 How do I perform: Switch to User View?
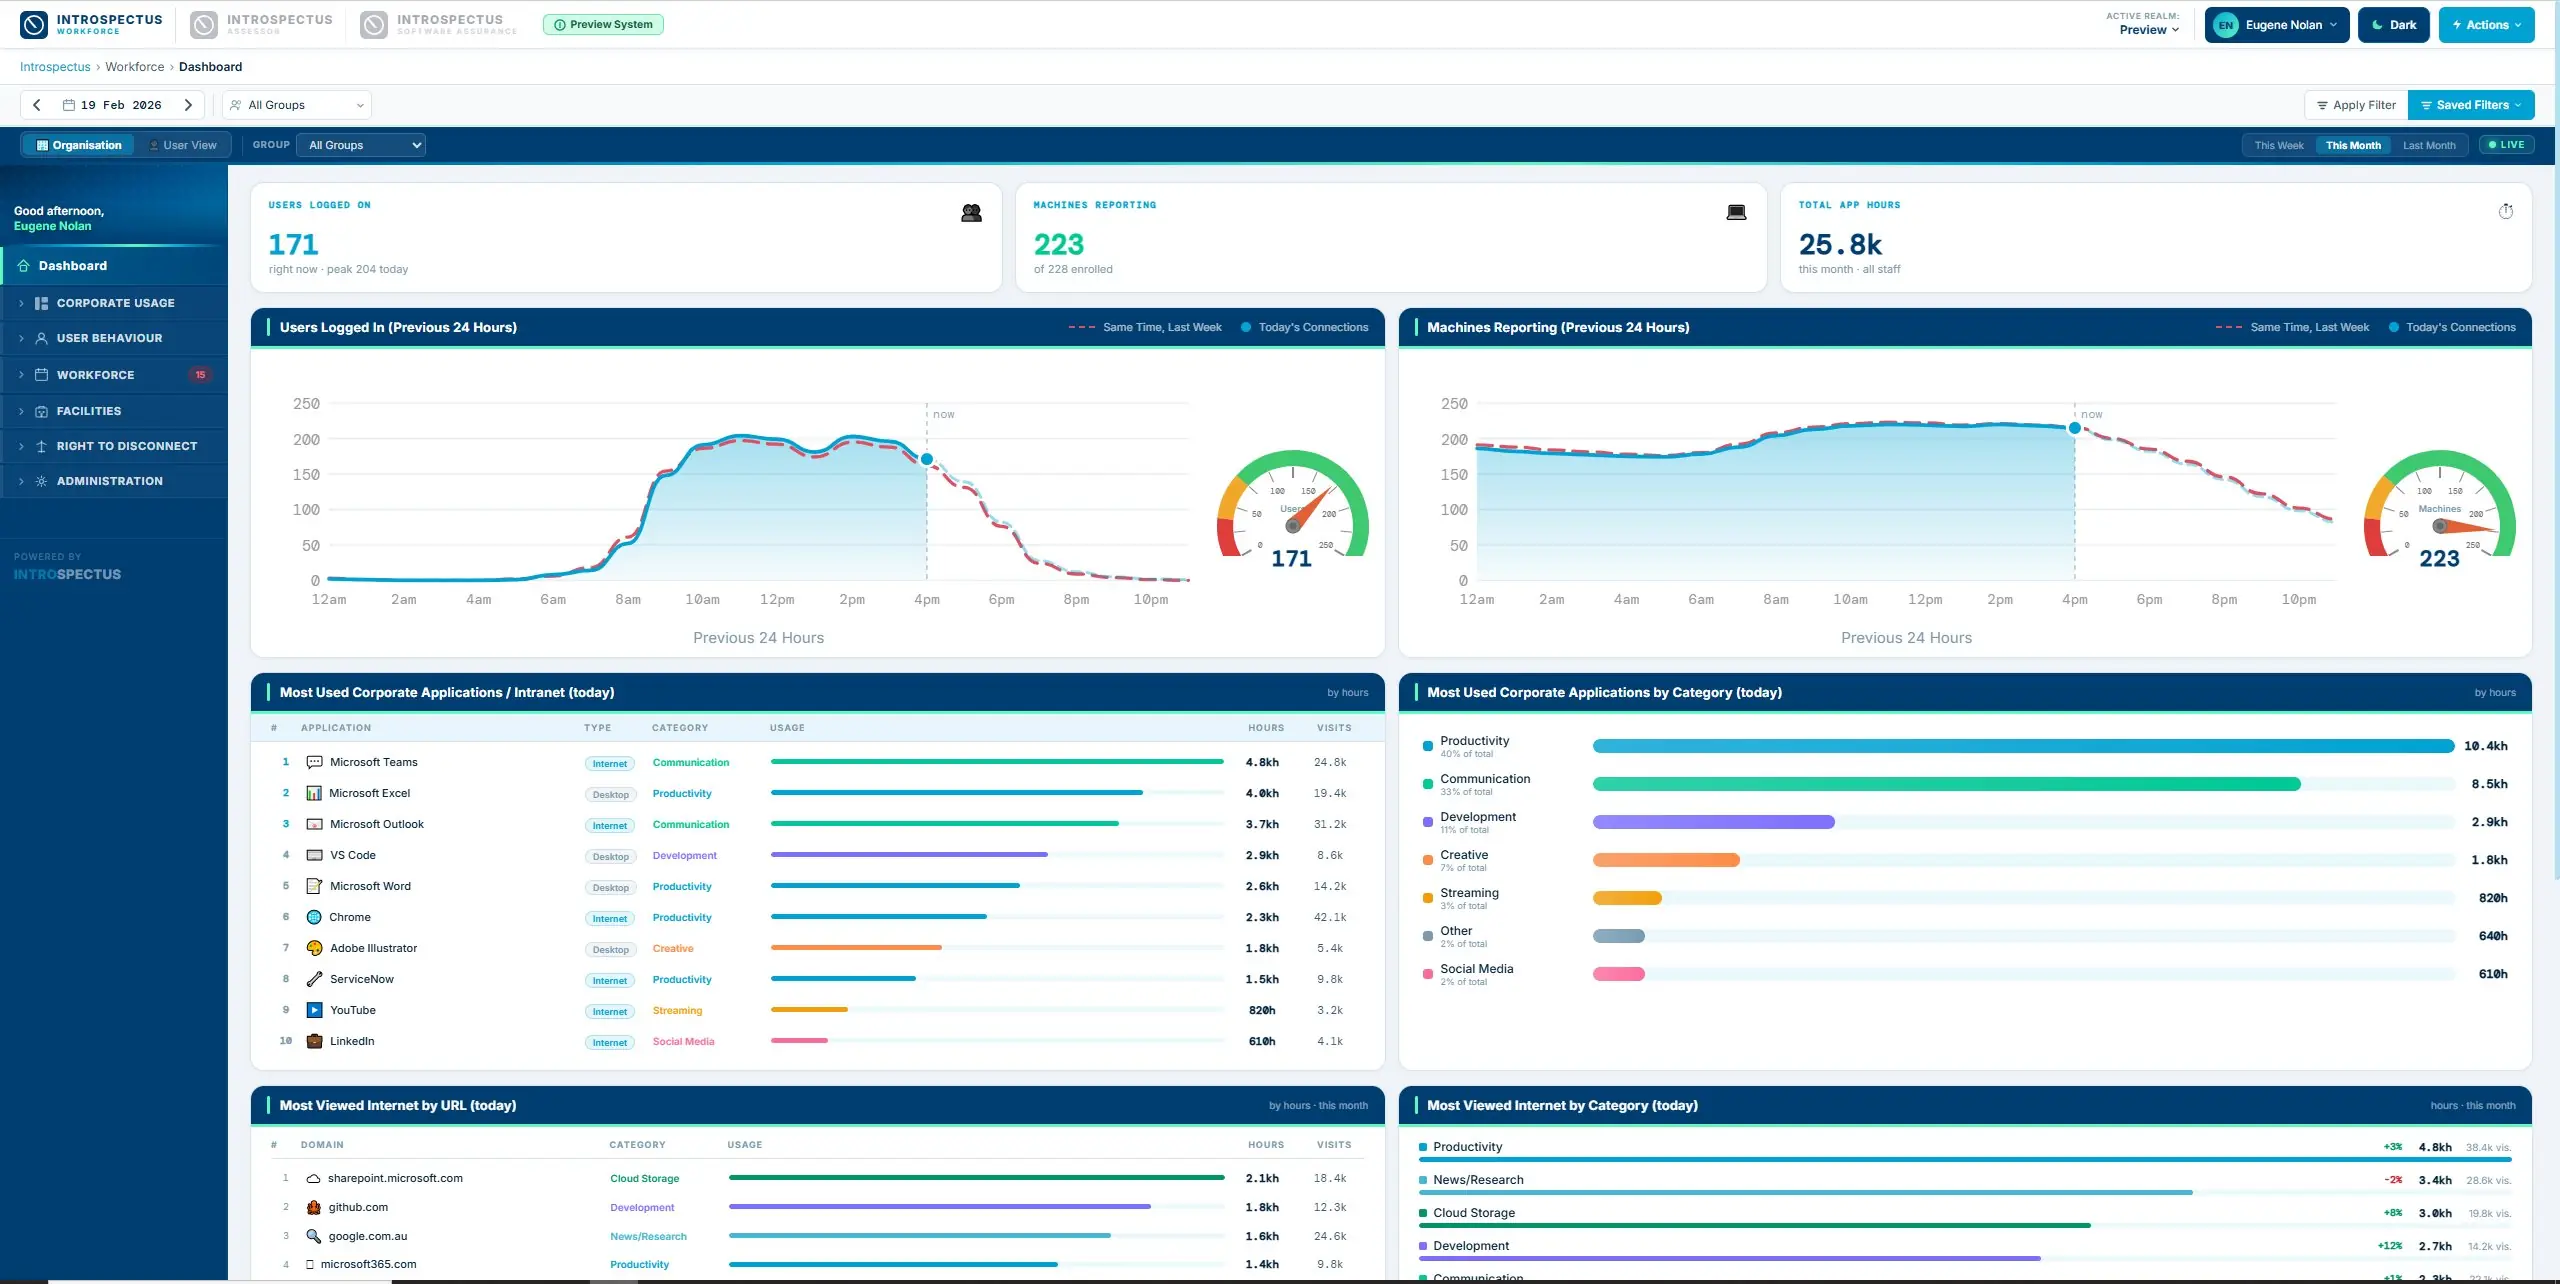[x=183, y=145]
